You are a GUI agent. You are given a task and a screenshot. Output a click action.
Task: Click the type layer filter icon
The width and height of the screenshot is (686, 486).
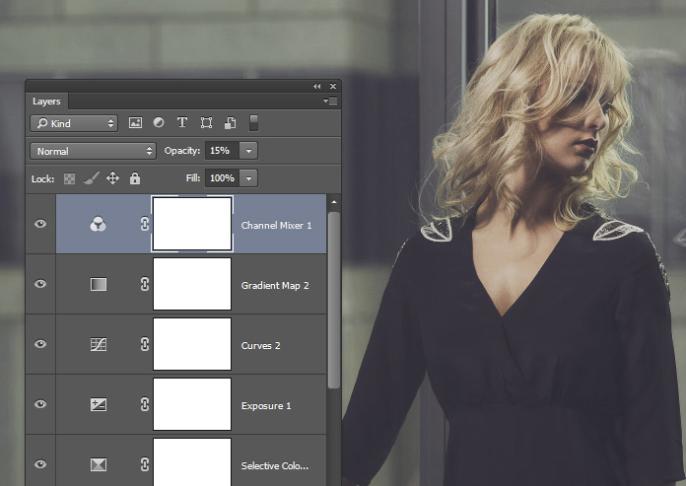[x=182, y=123]
